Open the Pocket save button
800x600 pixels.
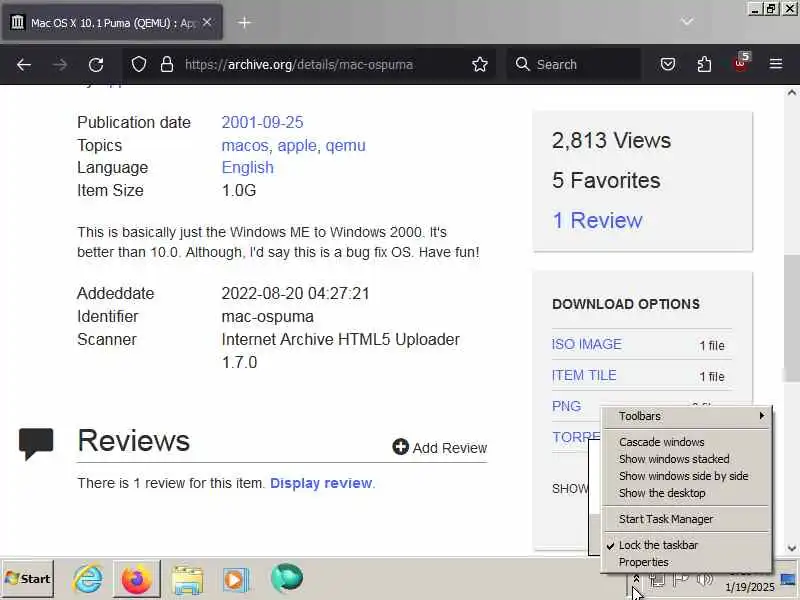click(668, 65)
